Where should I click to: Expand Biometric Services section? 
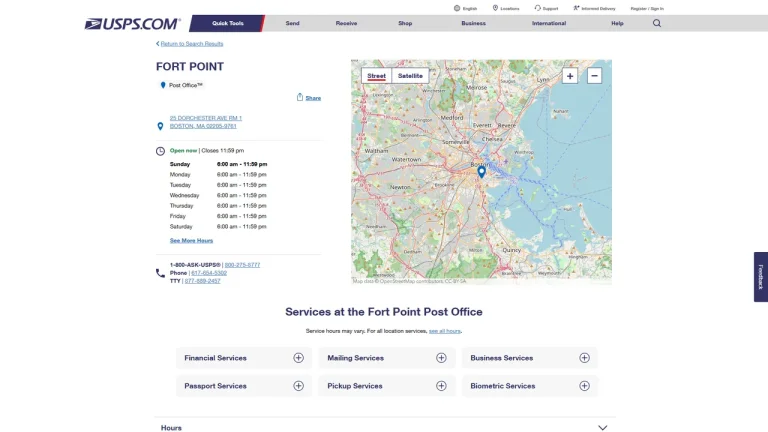(x=529, y=386)
